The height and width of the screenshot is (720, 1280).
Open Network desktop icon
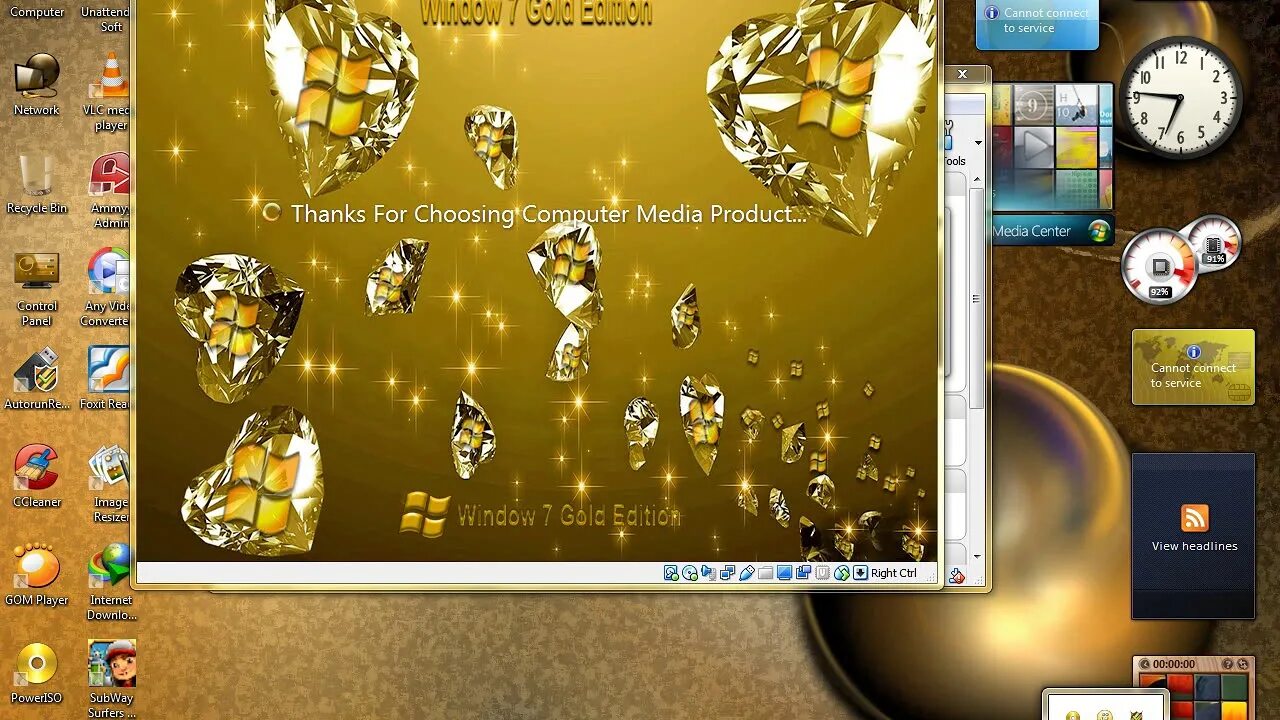37,86
